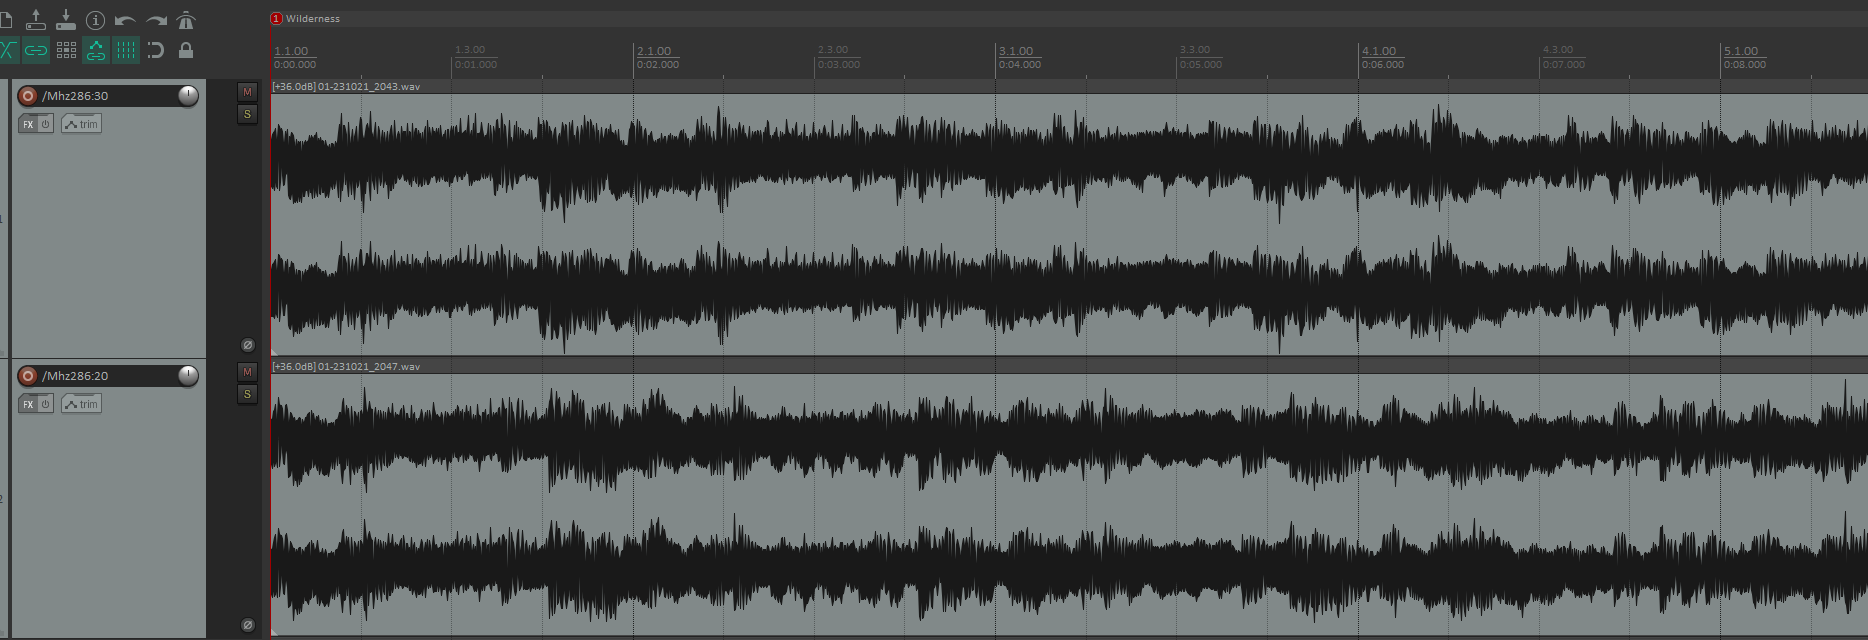Bypass FX power button on /Mhz286:20
Screen dimensions: 1868x640
(x=46, y=404)
